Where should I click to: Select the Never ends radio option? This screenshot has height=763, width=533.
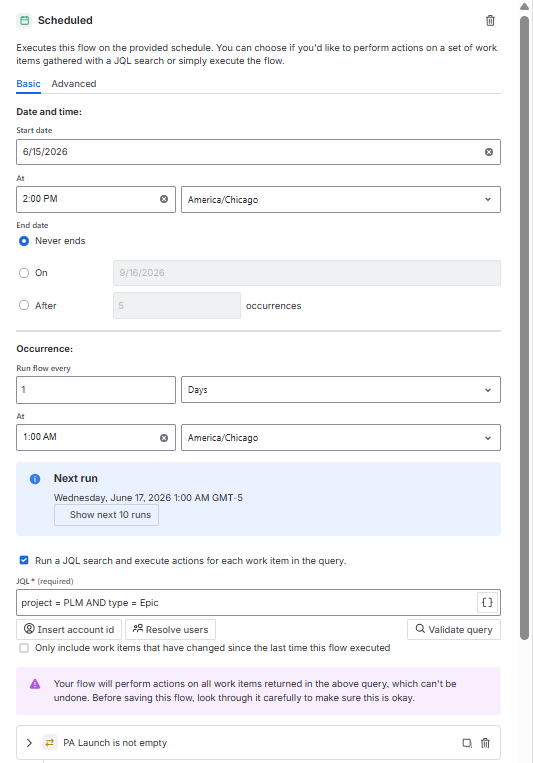[x=24, y=241]
